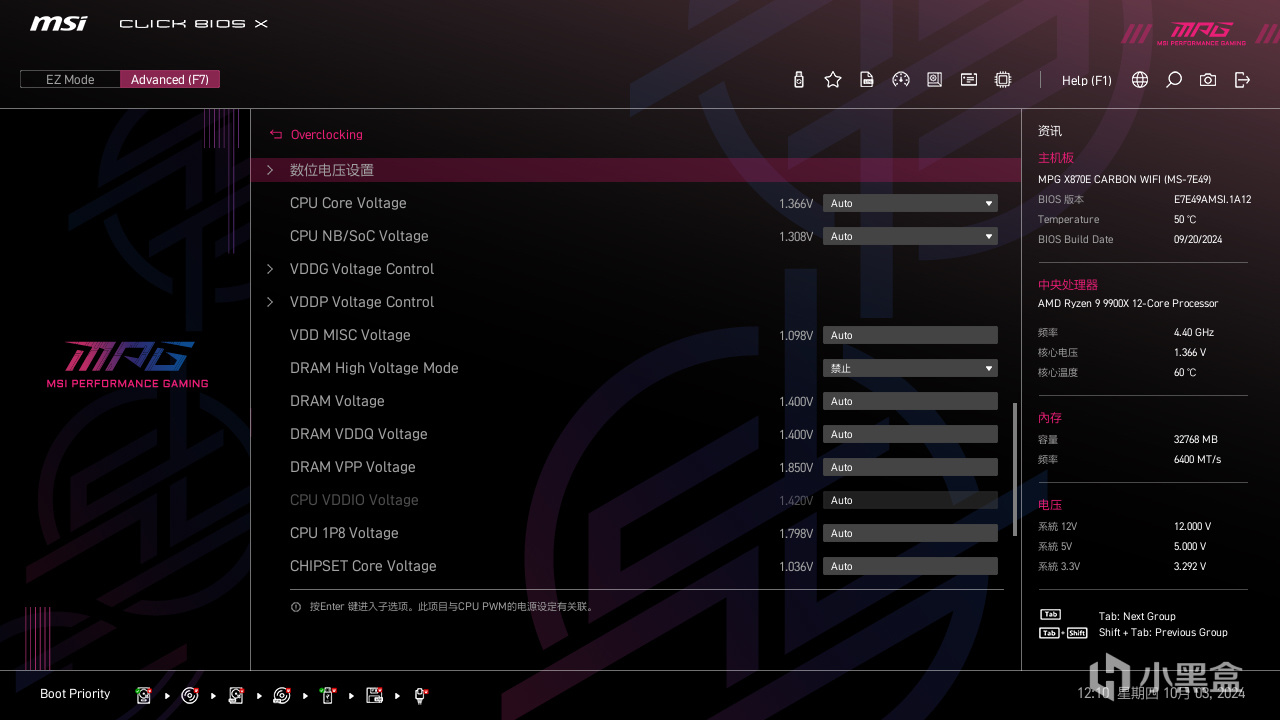The width and height of the screenshot is (1280, 720).
Task: Click the 6400 MT/s memory frequency value
Action: point(1197,460)
